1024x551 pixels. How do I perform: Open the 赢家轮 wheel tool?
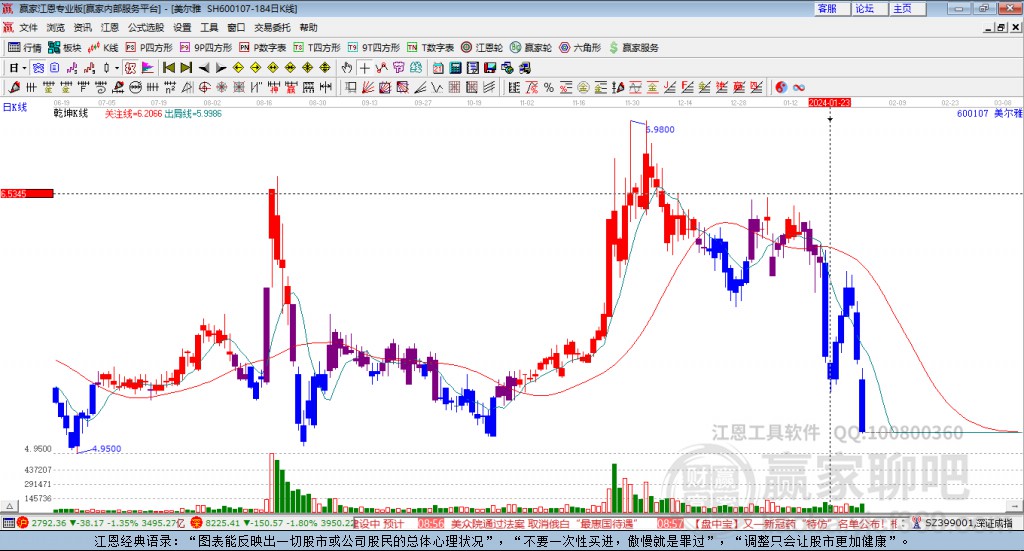click(x=531, y=48)
